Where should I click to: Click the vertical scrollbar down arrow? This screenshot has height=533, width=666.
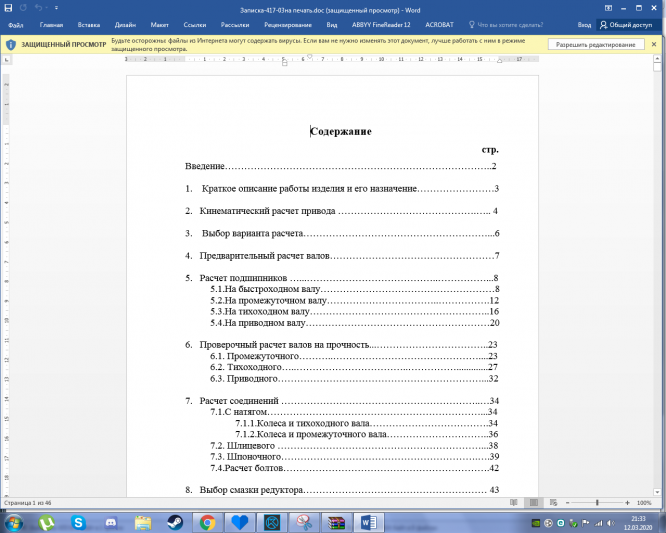point(657,492)
